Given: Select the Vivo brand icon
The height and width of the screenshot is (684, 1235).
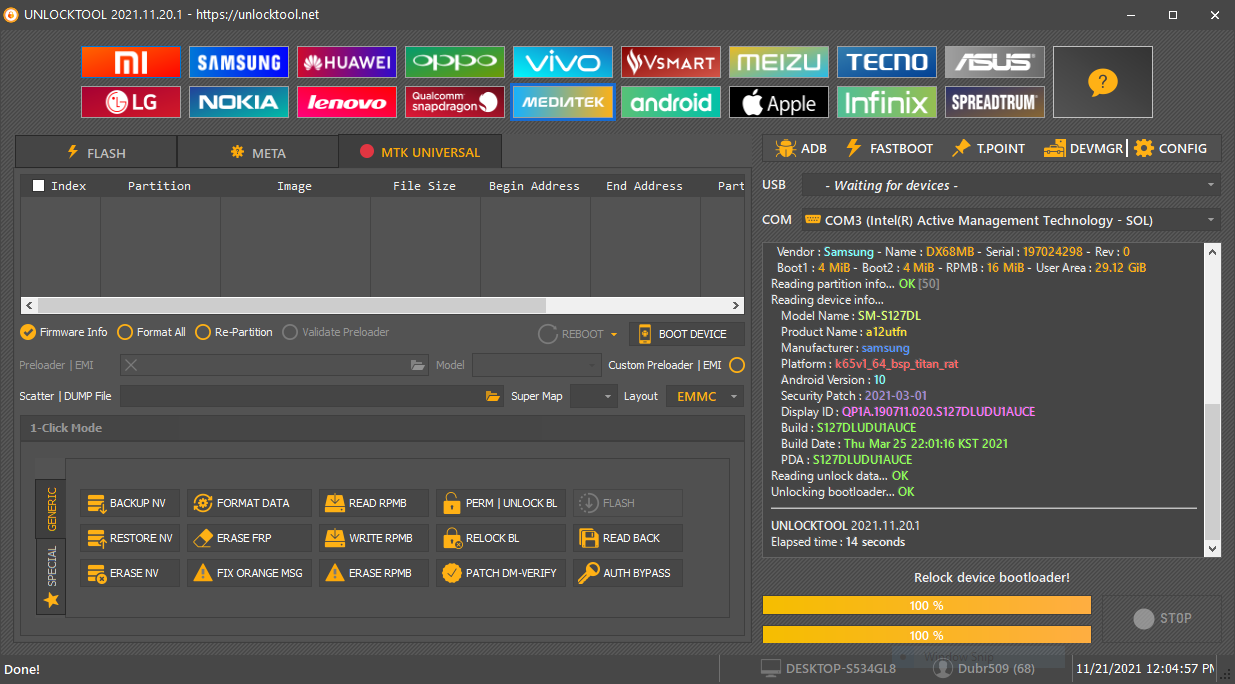Looking at the screenshot, I should click(563, 62).
